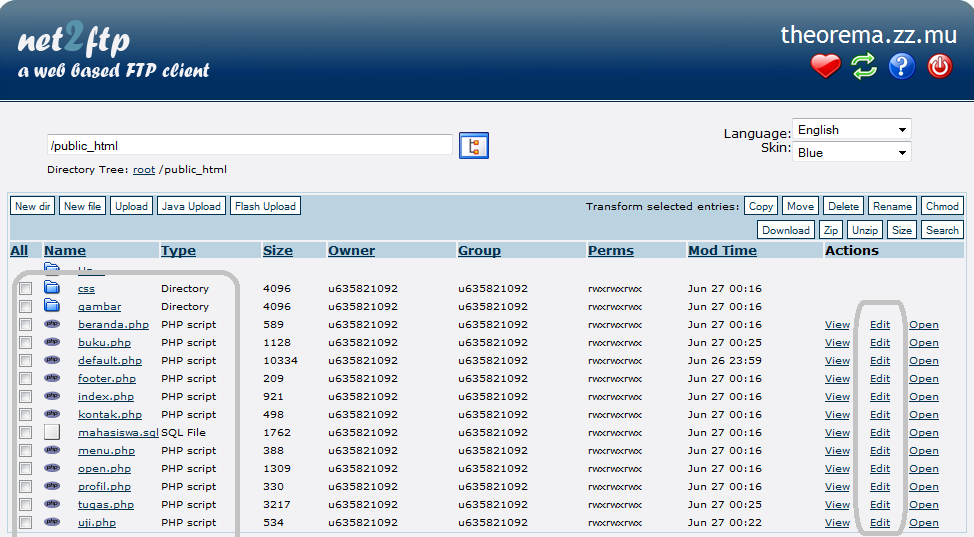The width and height of the screenshot is (974, 537).
Task: Click the Search button
Action: [942, 230]
